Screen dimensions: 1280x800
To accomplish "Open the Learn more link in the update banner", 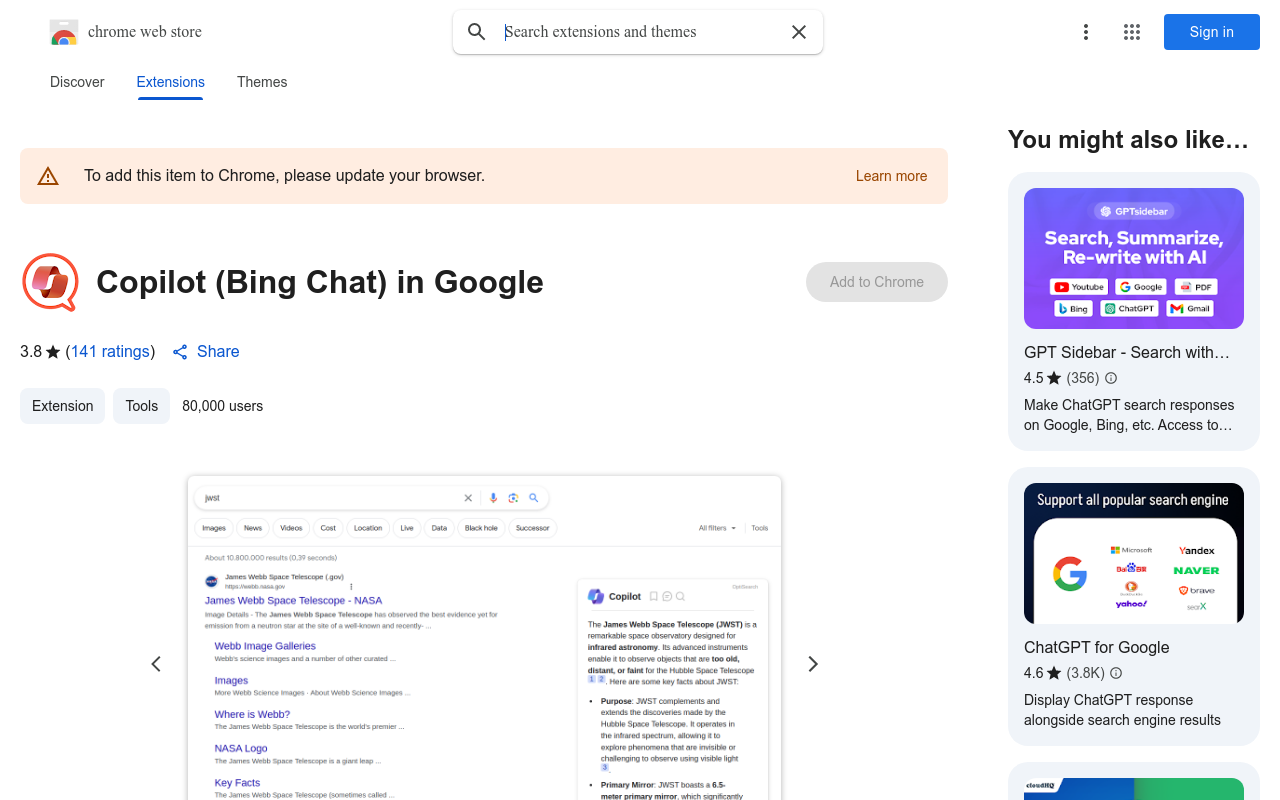I will tap(891, 176).
